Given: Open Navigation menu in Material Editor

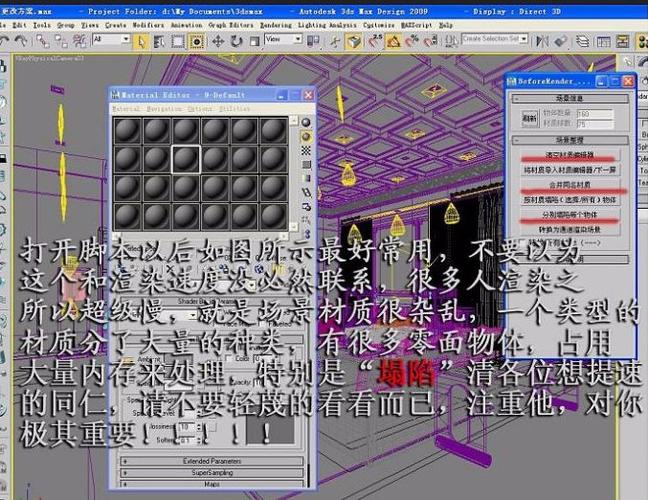Looking at the screenshot, I should pos(164,109).
